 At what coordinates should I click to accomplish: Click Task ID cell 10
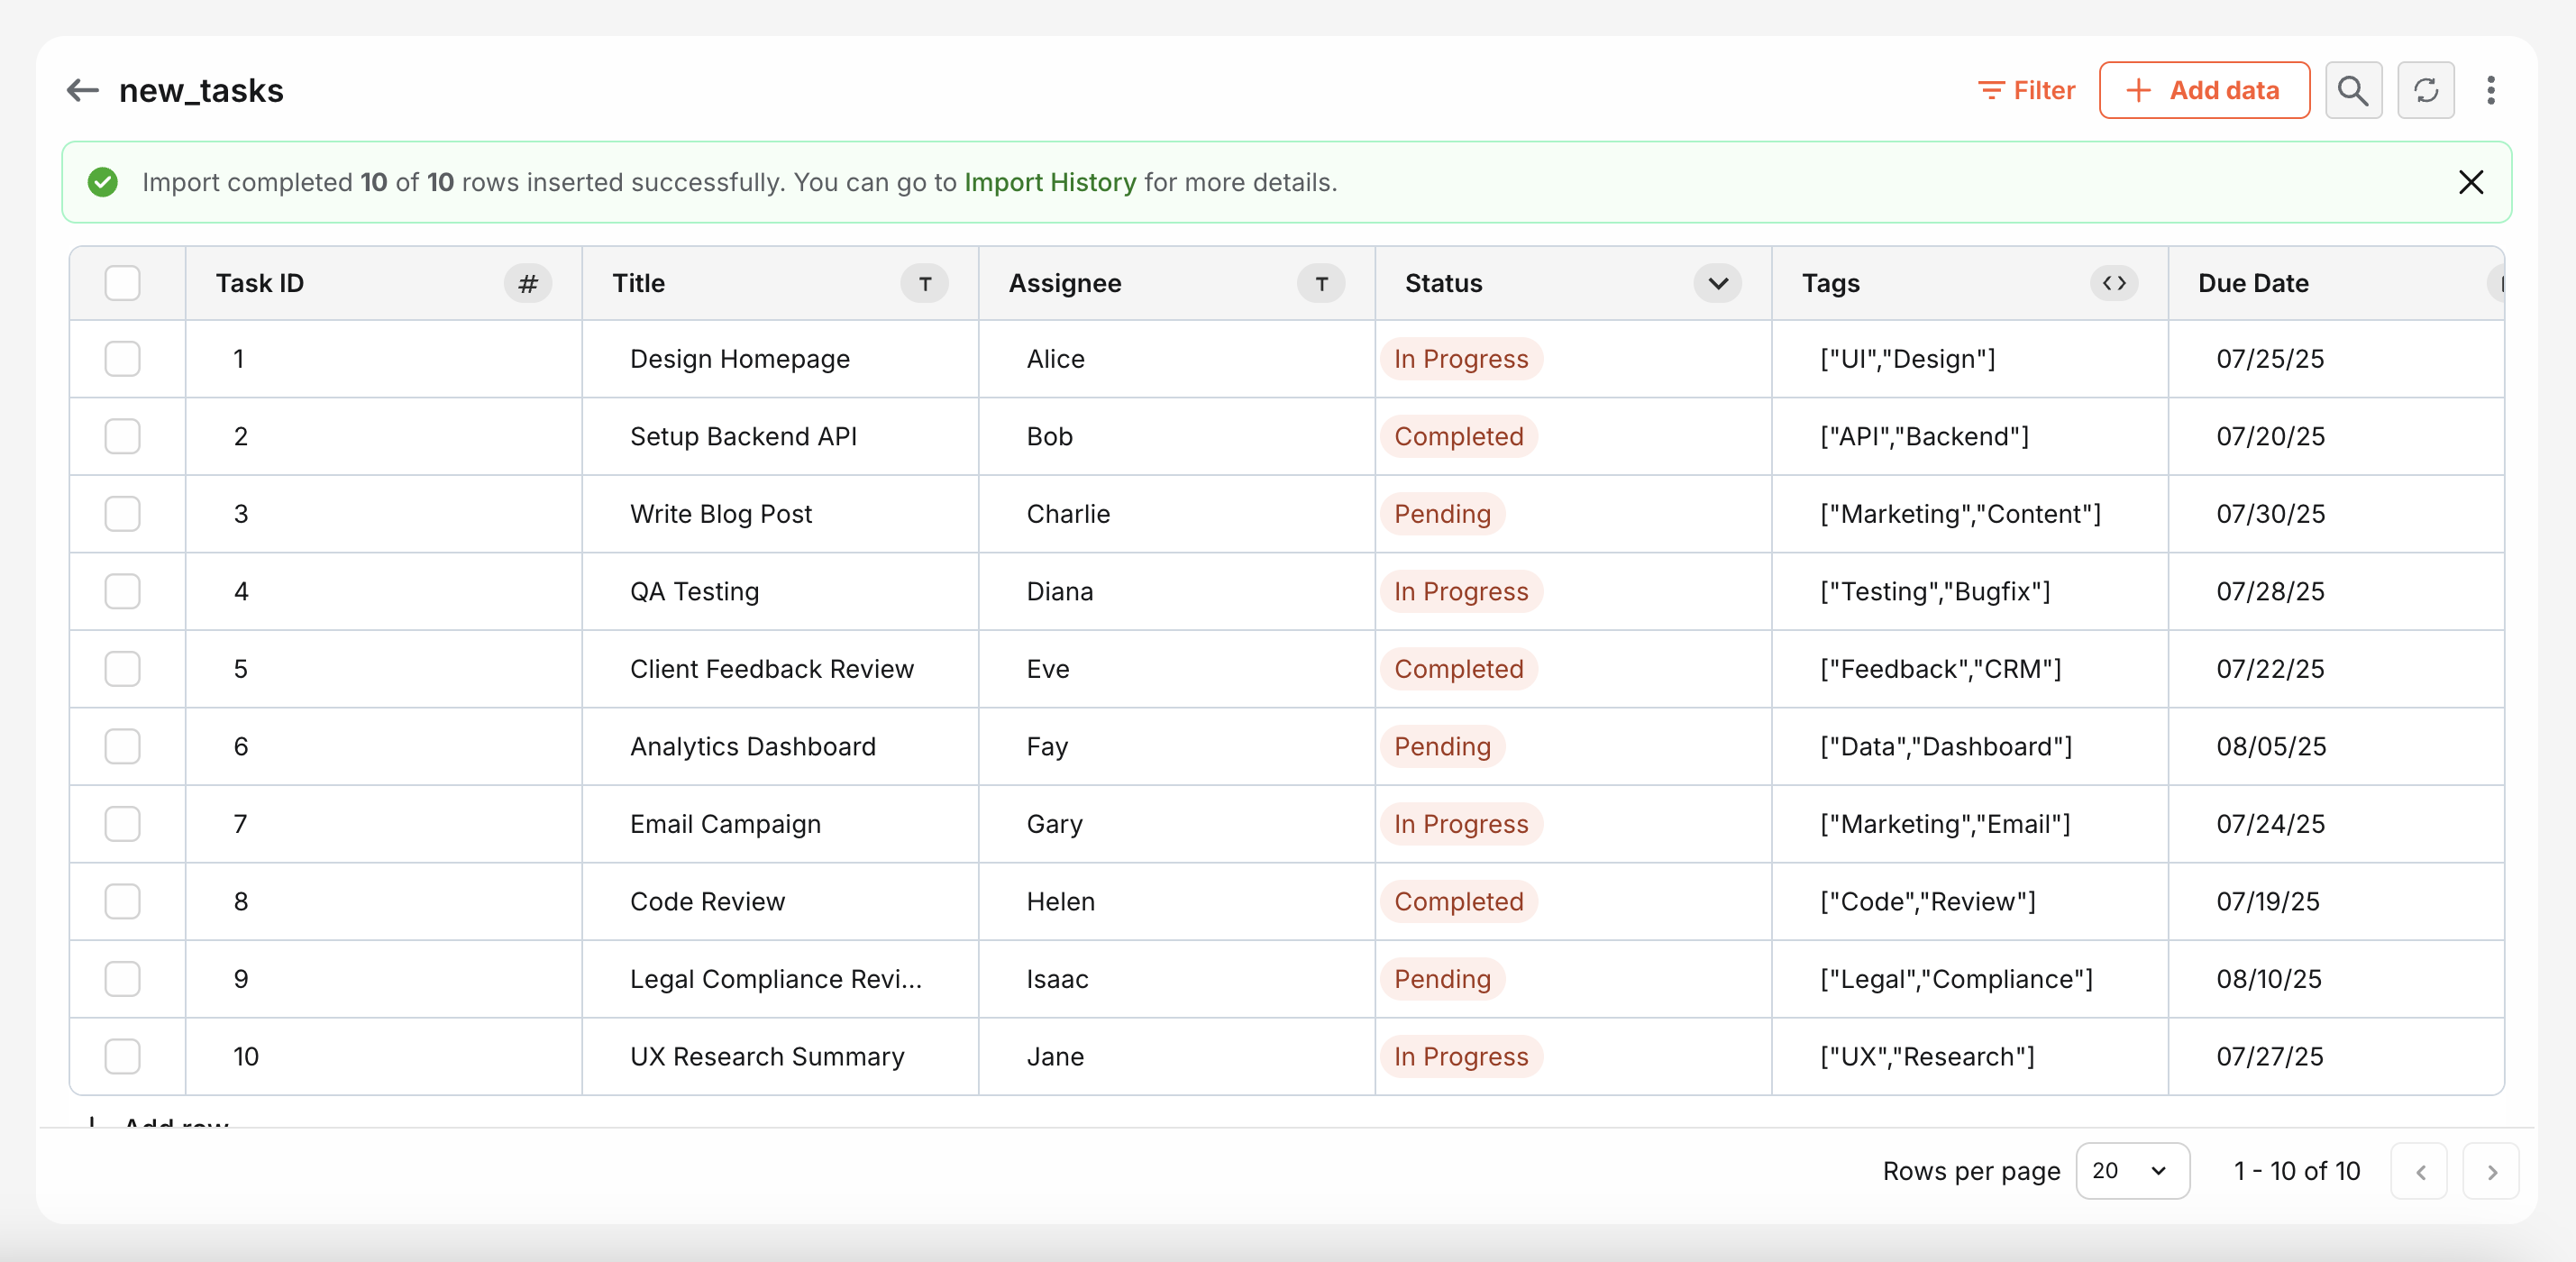point(384,1056)
